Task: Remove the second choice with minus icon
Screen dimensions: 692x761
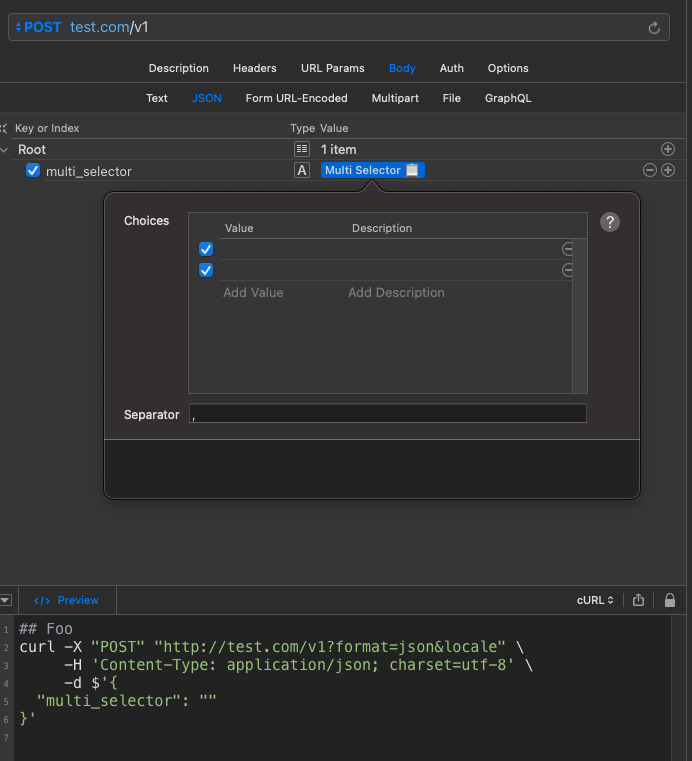Action: [x=567, y=270]
